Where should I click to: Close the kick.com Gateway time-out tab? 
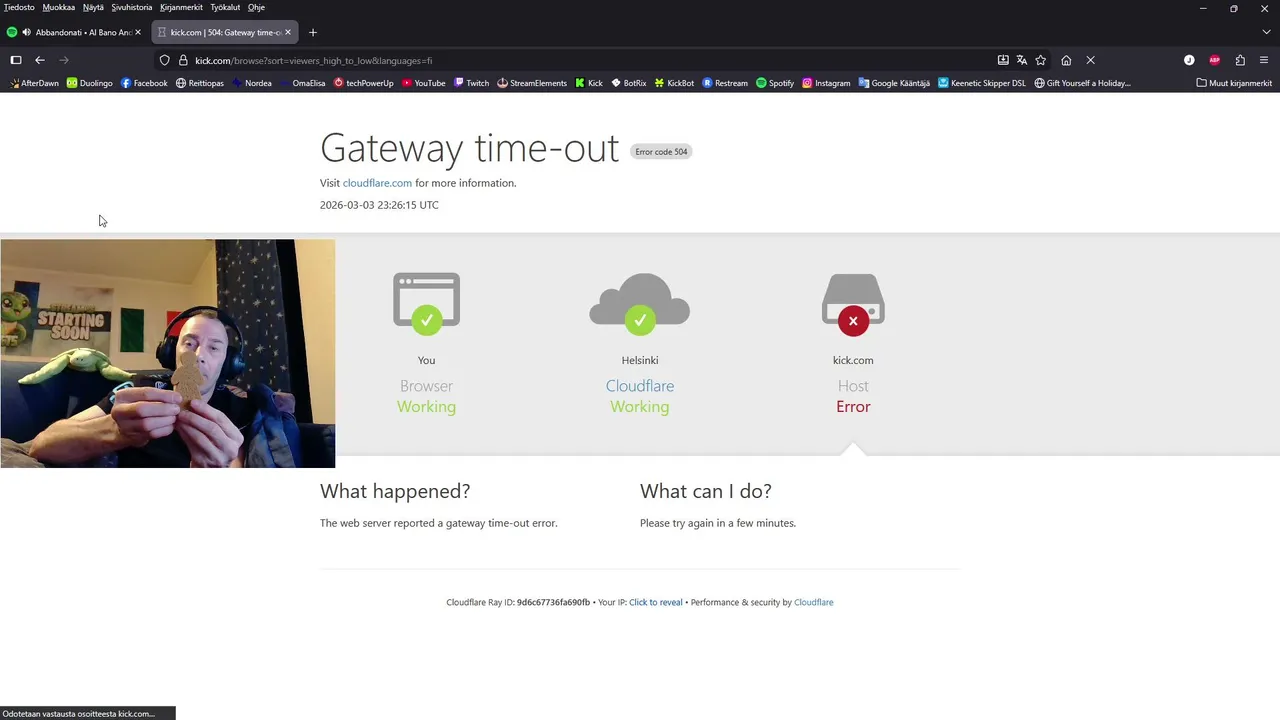pyautogui.click(x=288, y=32)
